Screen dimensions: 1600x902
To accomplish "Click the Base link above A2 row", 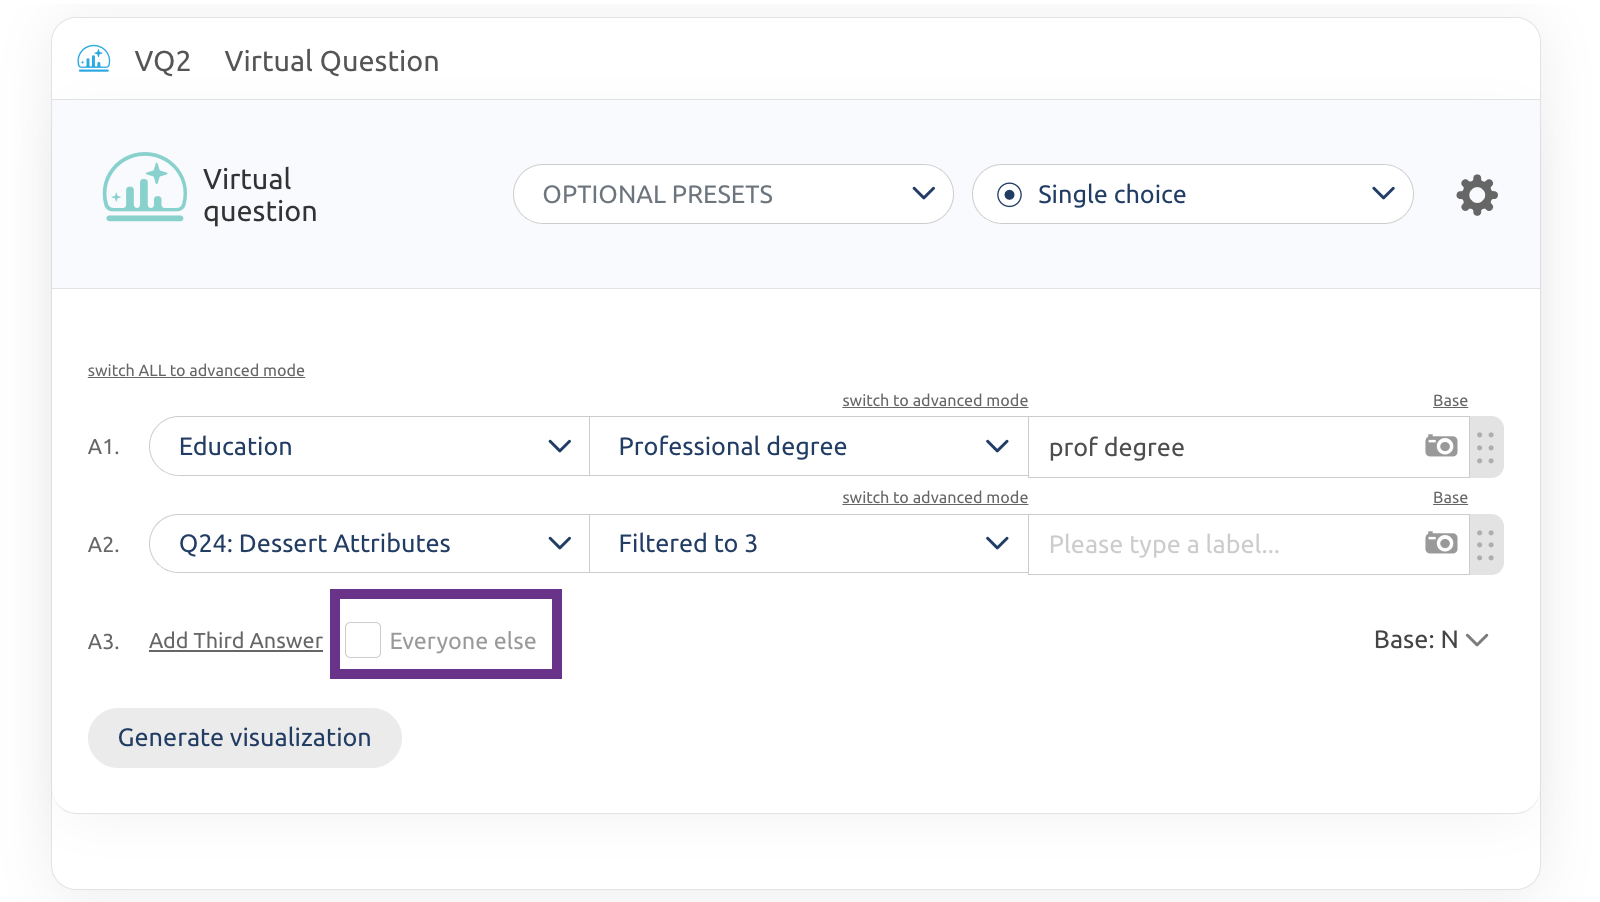I will [x=1450, y=497].
